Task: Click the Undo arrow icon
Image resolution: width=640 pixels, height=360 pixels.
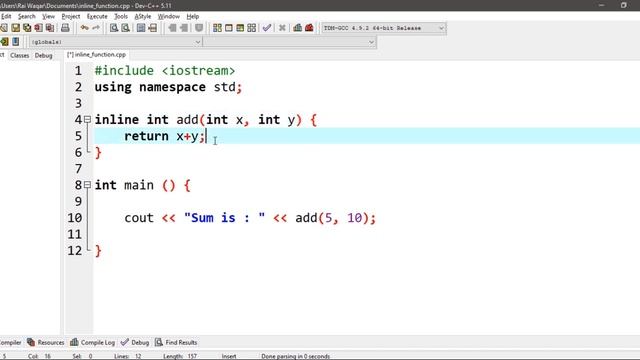Action: (x=84, y=28)
